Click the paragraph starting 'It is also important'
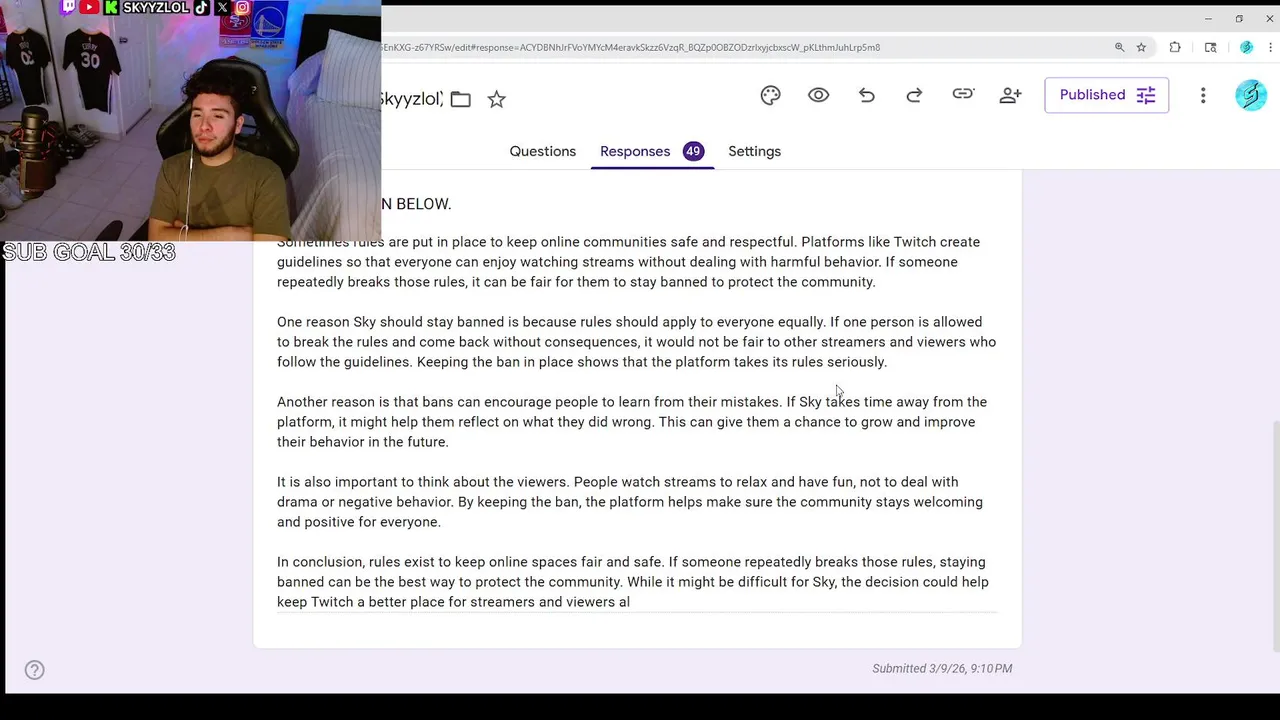 [630, 502]
